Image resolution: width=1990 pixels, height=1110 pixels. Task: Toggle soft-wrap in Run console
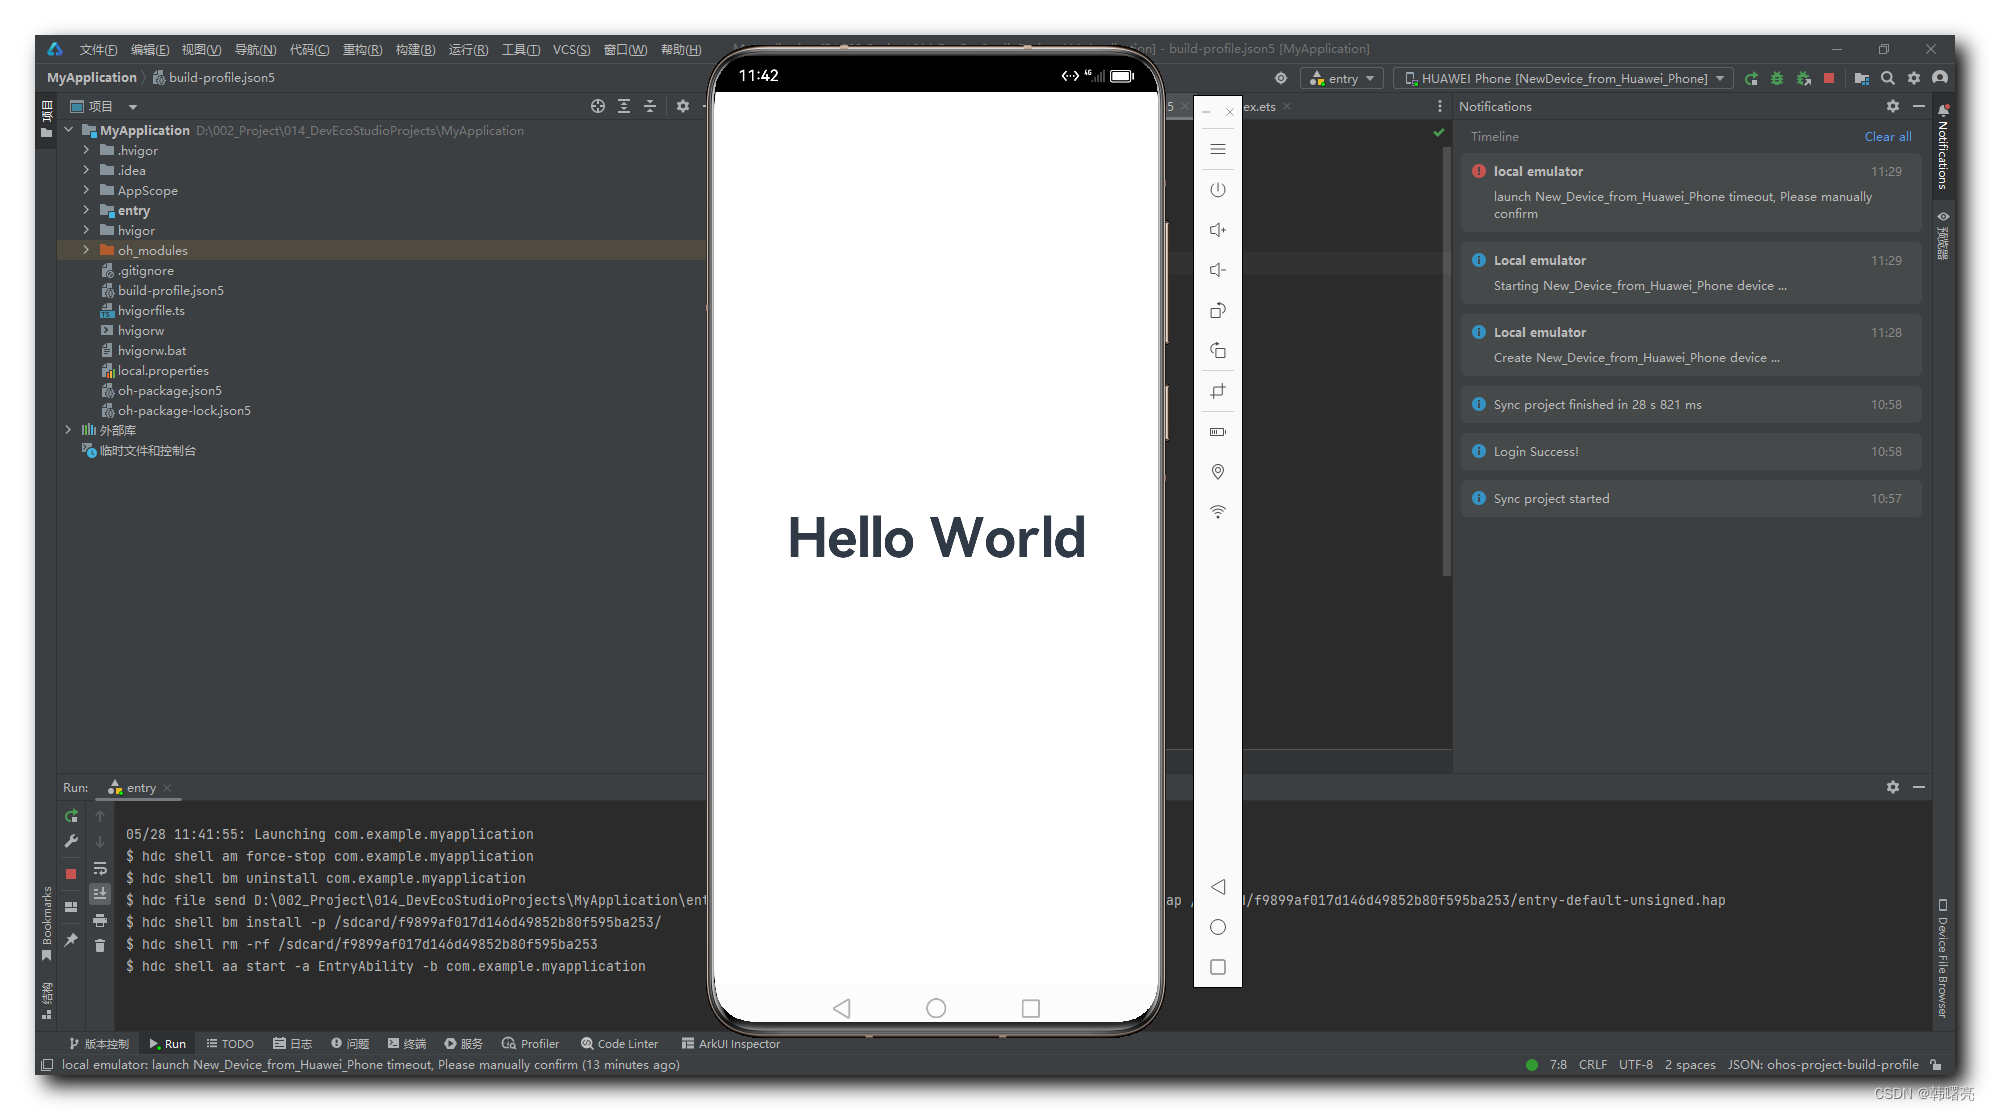(x=100, y=868)
